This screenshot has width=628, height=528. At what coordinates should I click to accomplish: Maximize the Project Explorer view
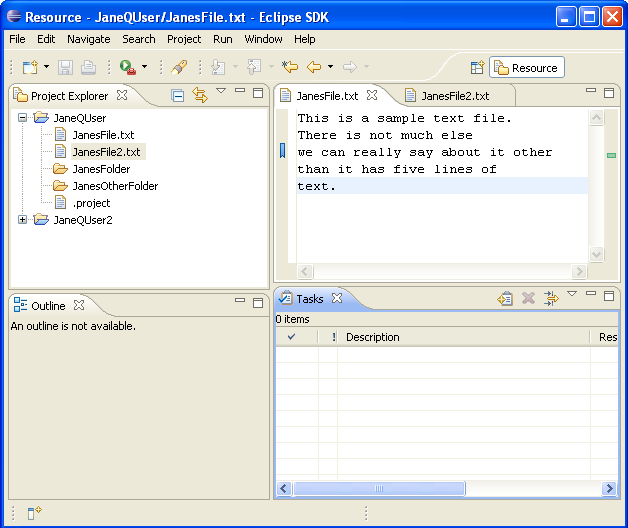(x=258, y=93)
